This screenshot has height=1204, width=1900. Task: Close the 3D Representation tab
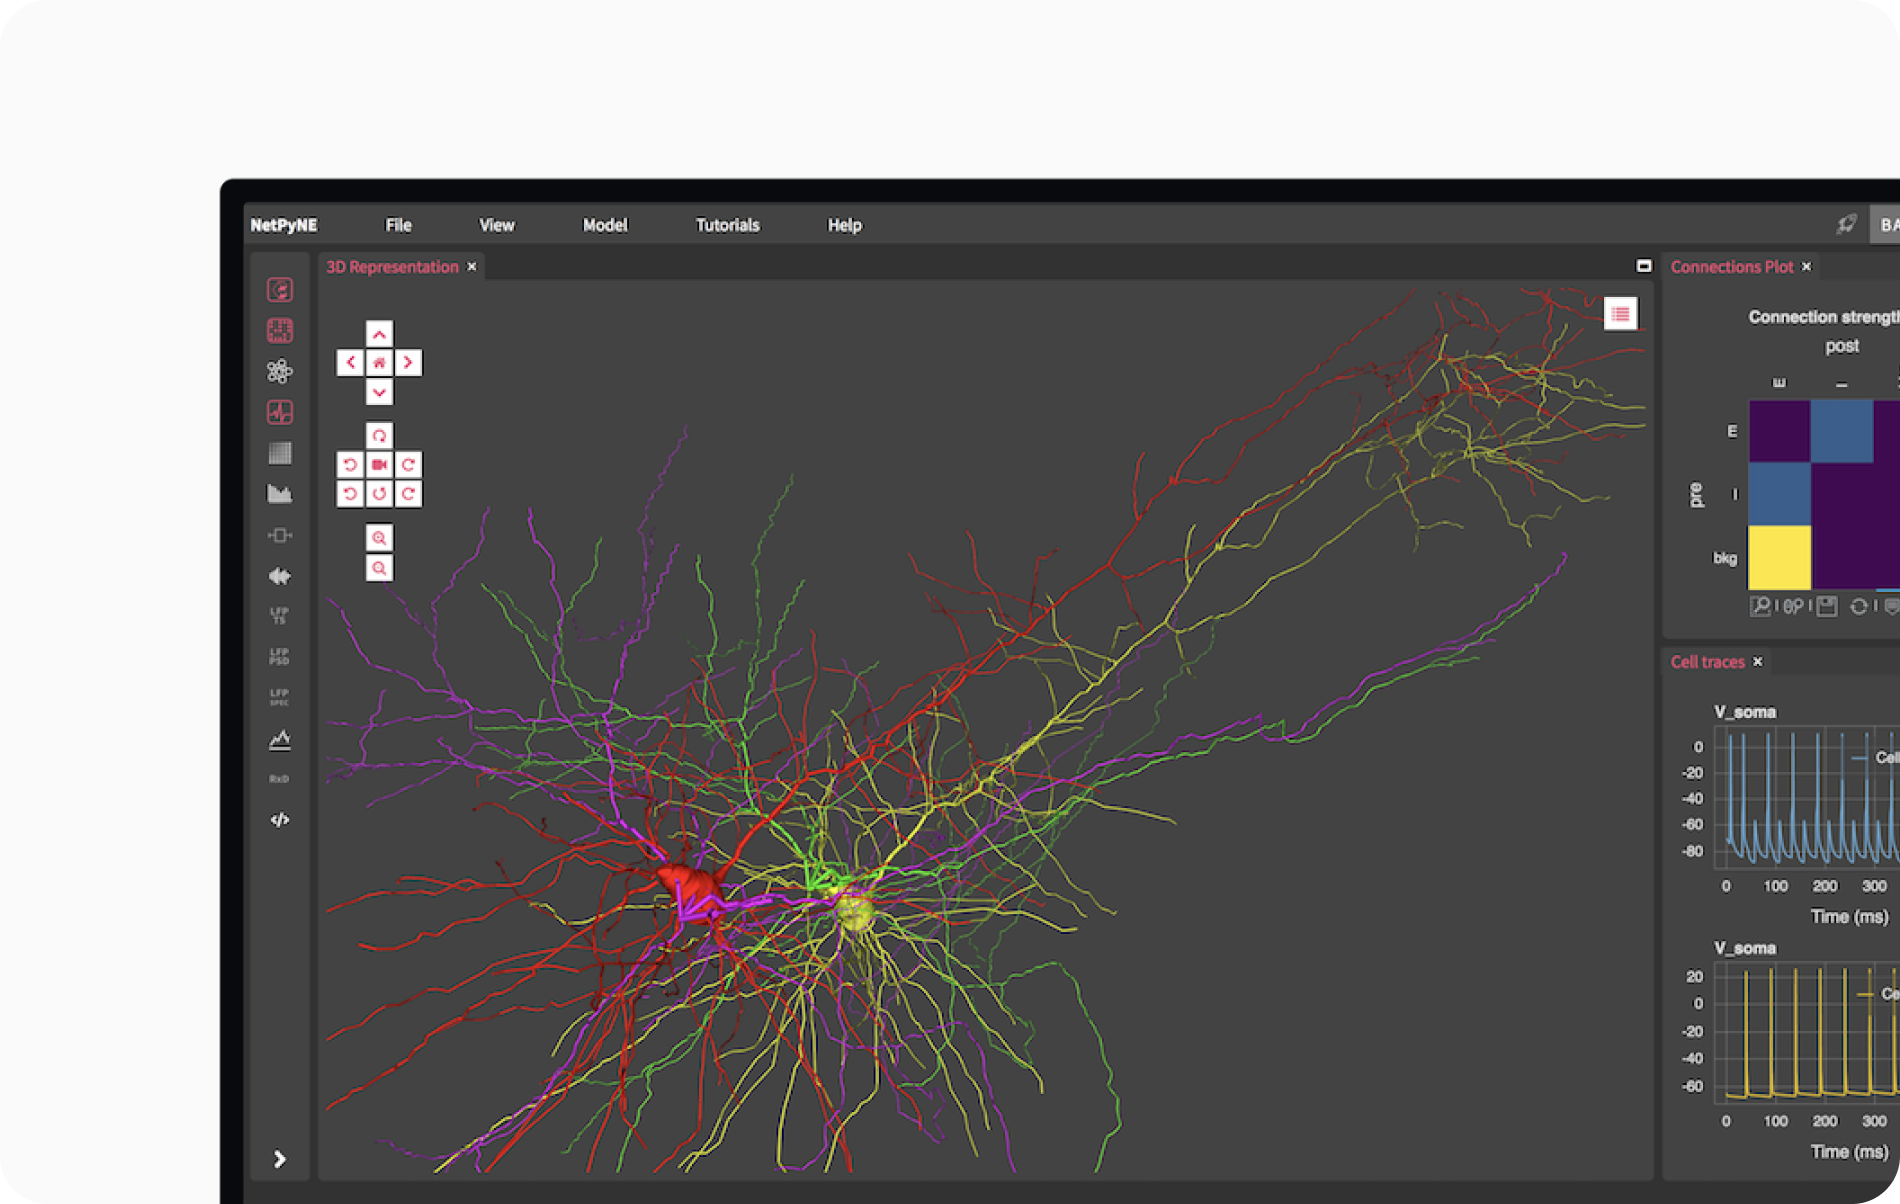coord(472,267)
